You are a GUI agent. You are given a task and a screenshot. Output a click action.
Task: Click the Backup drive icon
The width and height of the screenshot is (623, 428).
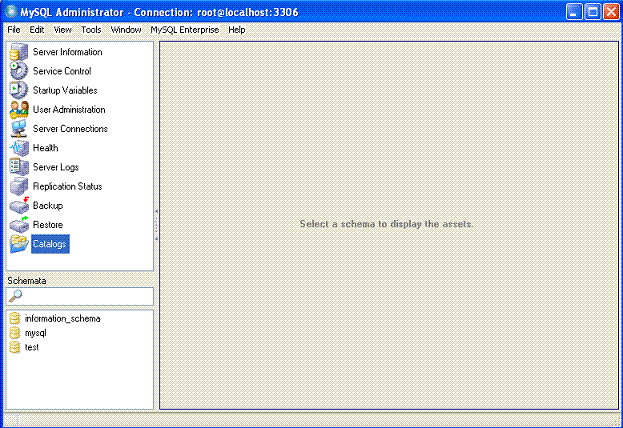(x=19, y=205)
